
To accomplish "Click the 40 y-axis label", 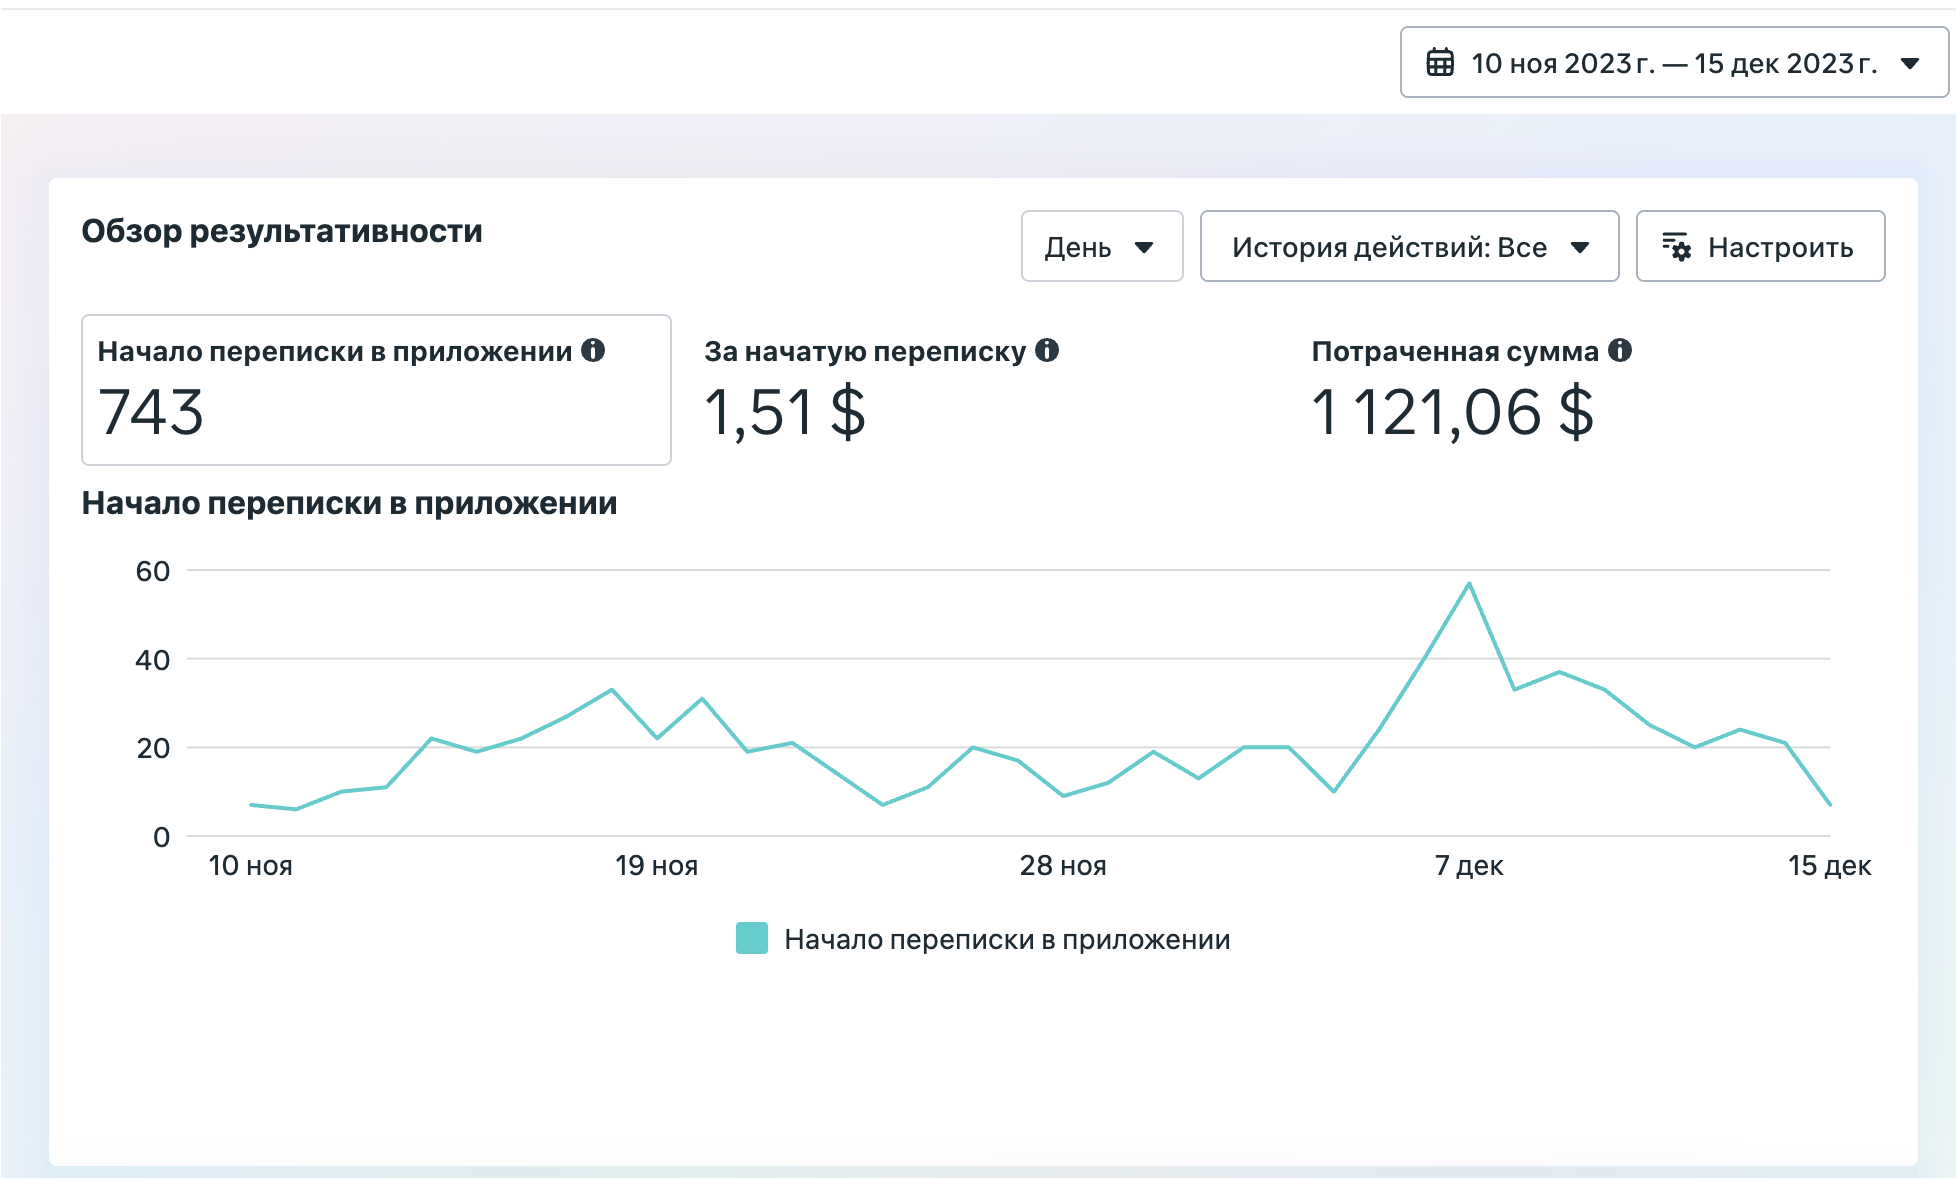I will pyautogui.click(x=153, y=660).
